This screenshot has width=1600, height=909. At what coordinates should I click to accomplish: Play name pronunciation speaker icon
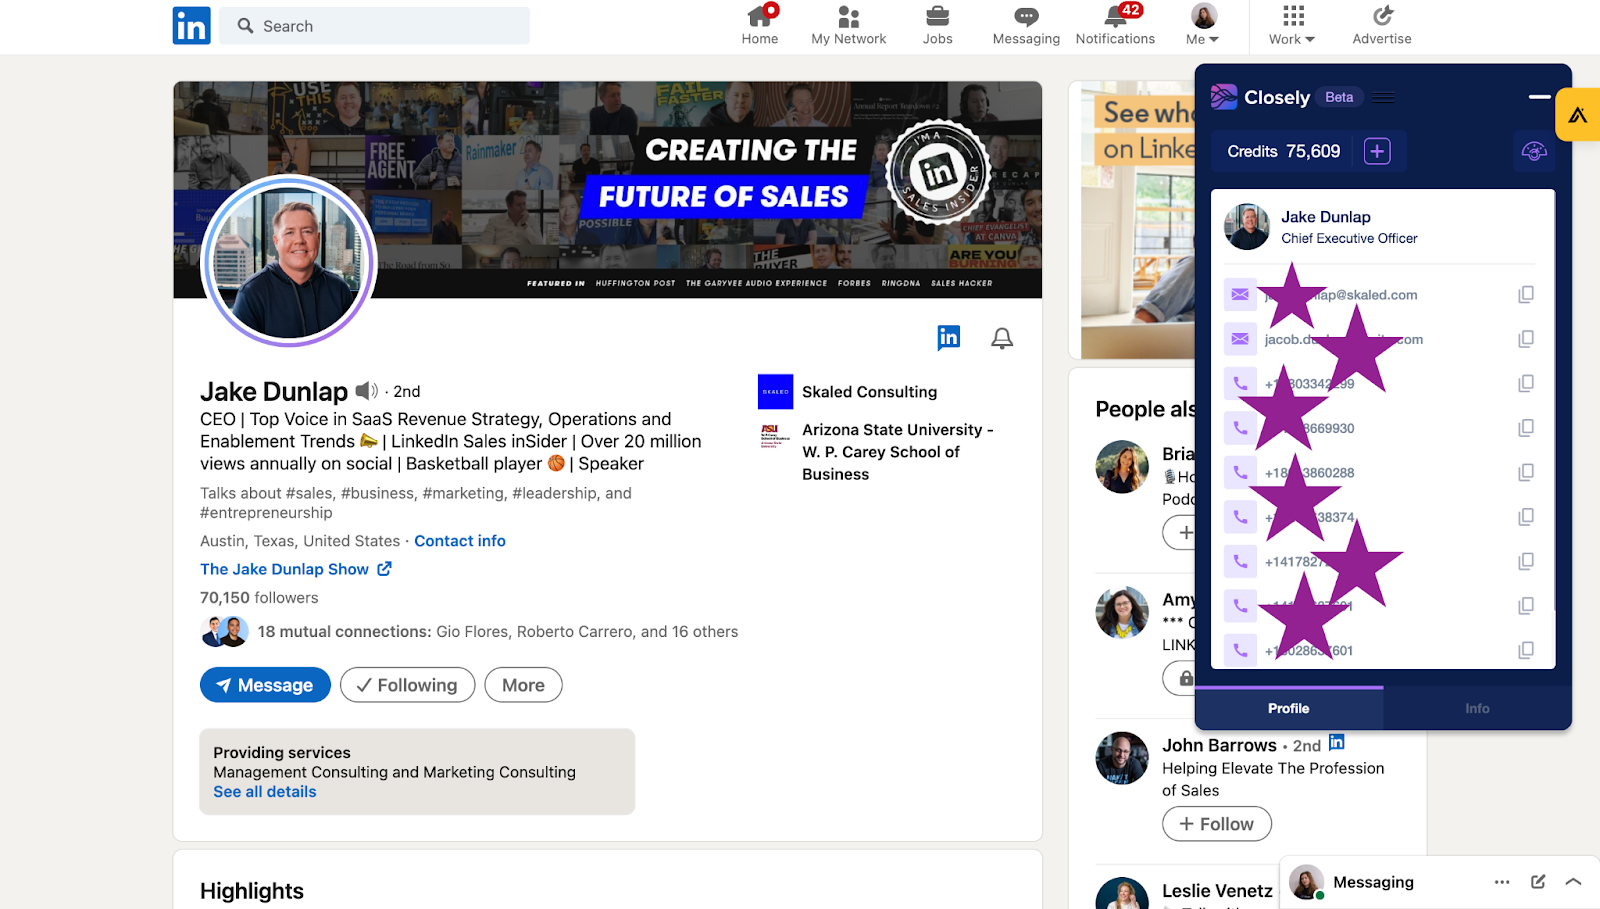[x=367, y=391]
